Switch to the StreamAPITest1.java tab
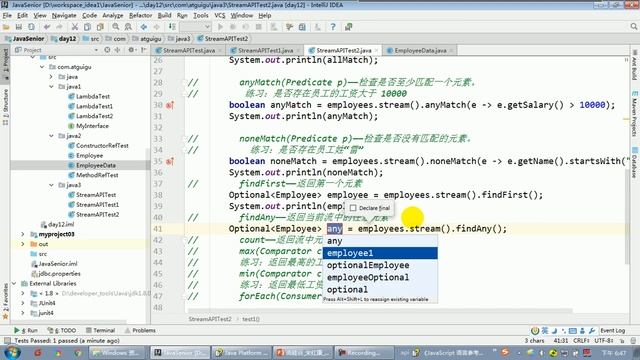This screenshot has height=360, width=640. pos(265,51)
